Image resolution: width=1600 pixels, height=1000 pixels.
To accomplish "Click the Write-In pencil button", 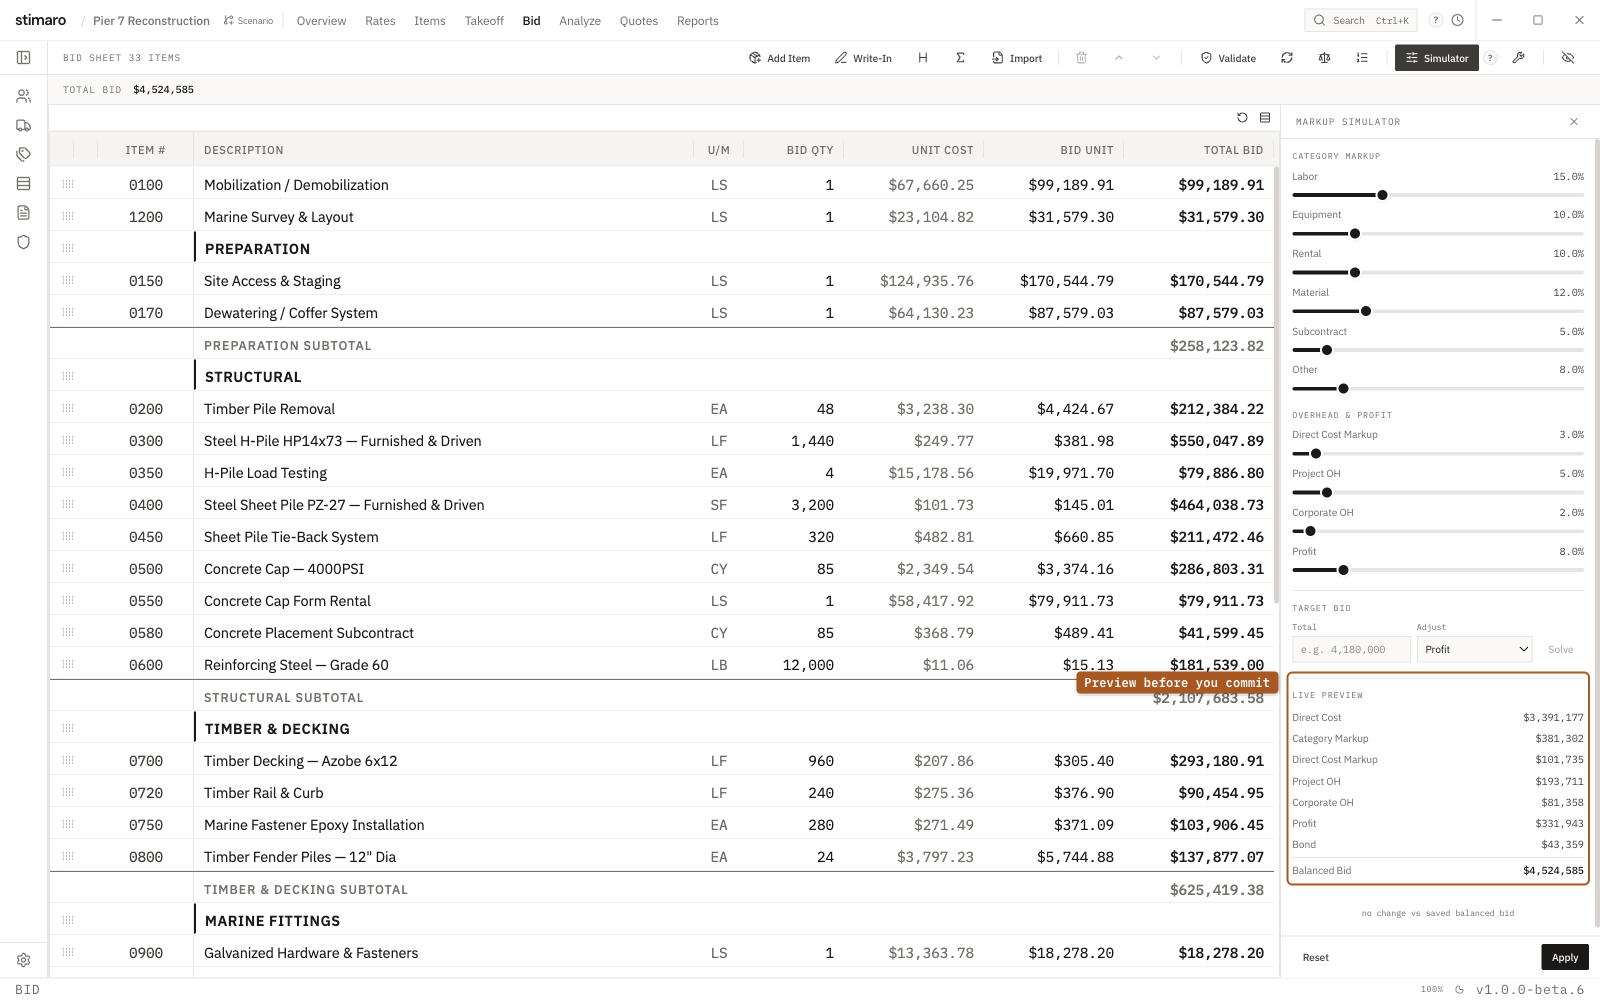I will point(863,58).
